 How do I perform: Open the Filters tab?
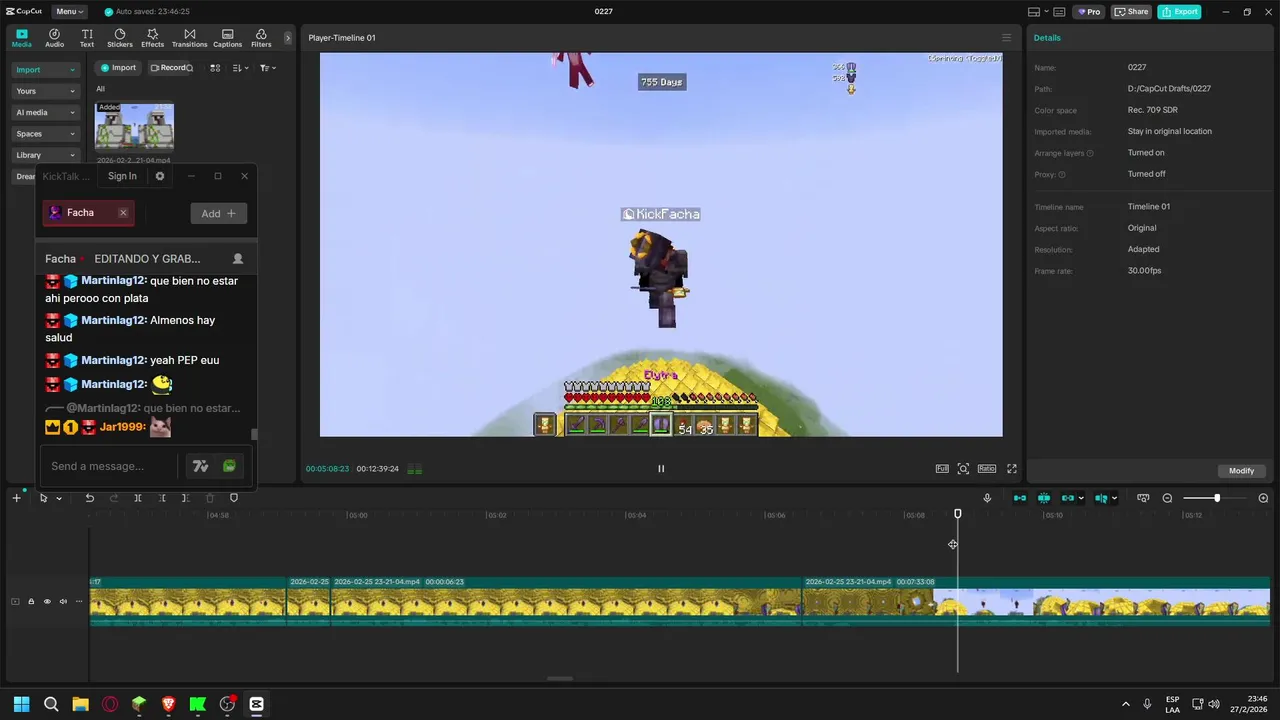[x=261, y=38]
